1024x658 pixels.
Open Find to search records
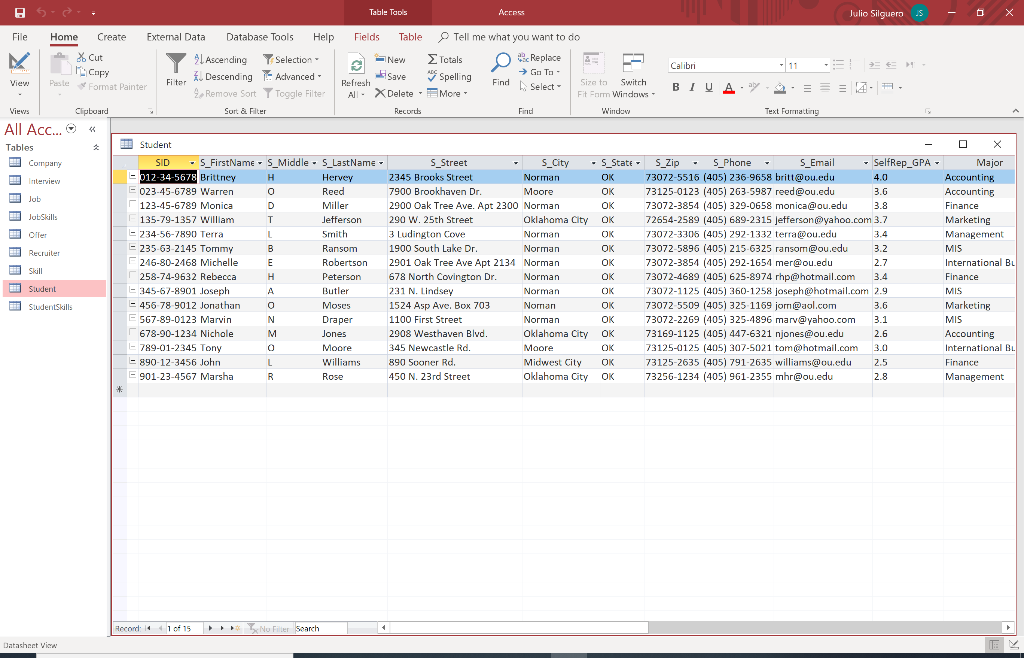(x=500, y=72)
